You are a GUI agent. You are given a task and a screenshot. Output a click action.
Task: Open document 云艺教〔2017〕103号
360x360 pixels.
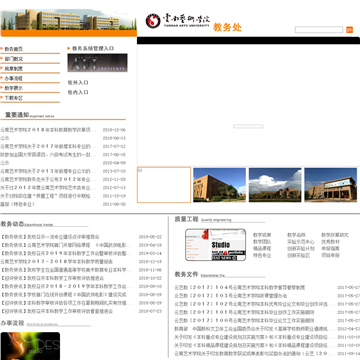pyautogui.click(x=231, y=296)
